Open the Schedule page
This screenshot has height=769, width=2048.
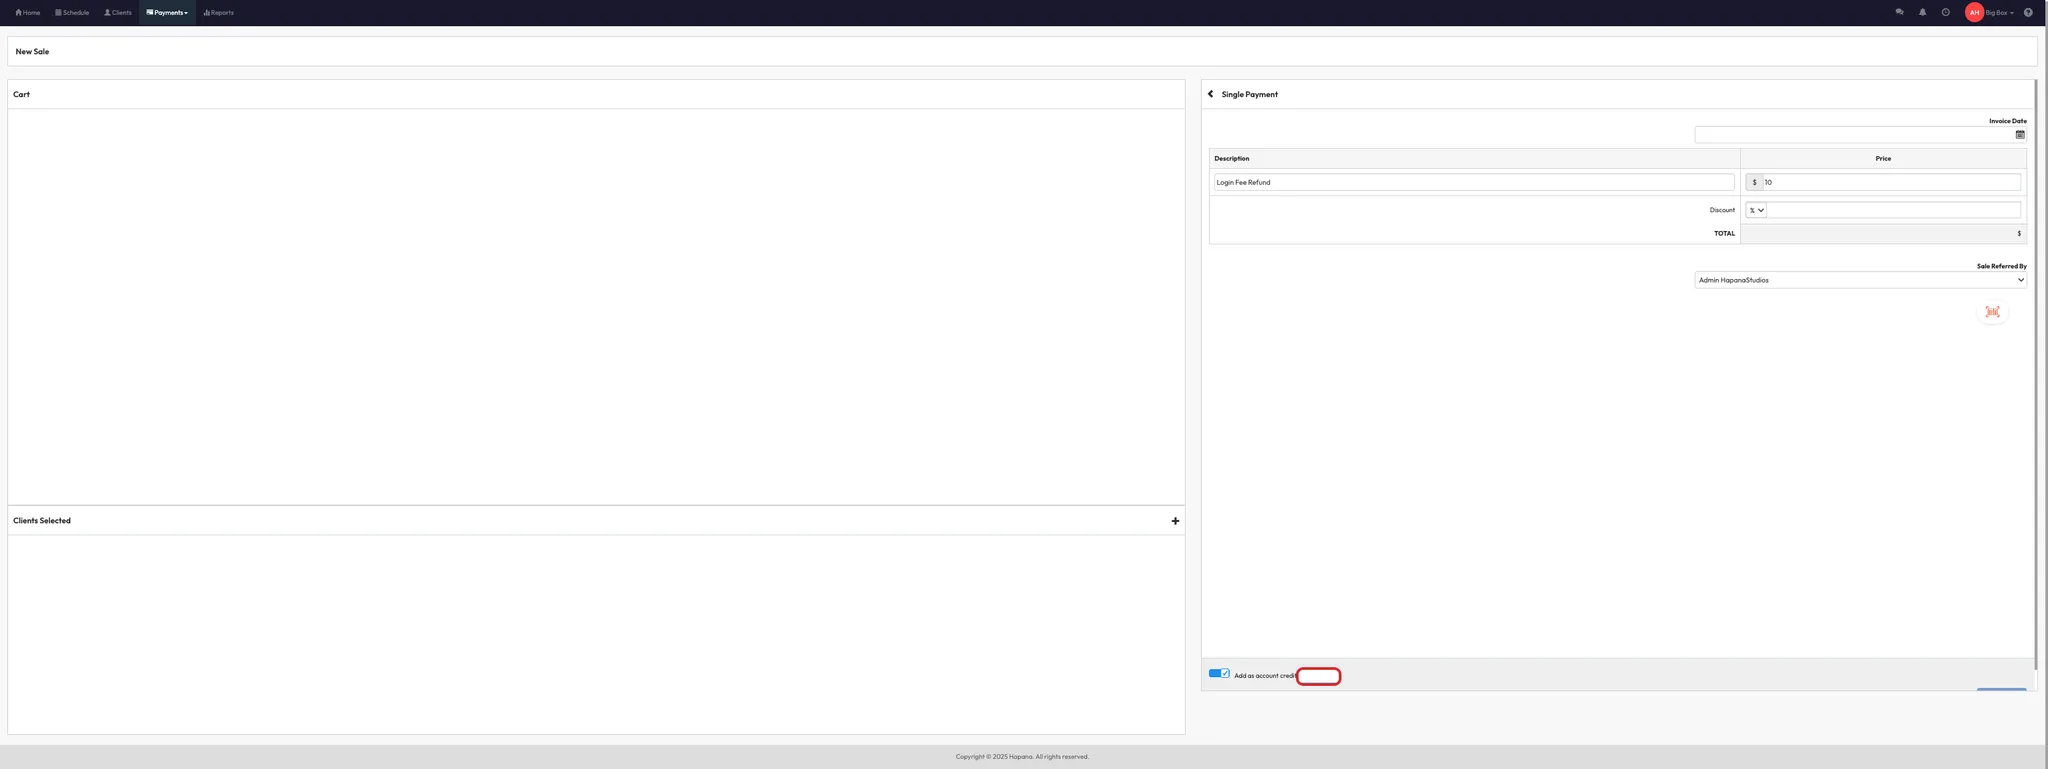pyautogui.click(x=72, y=13)
